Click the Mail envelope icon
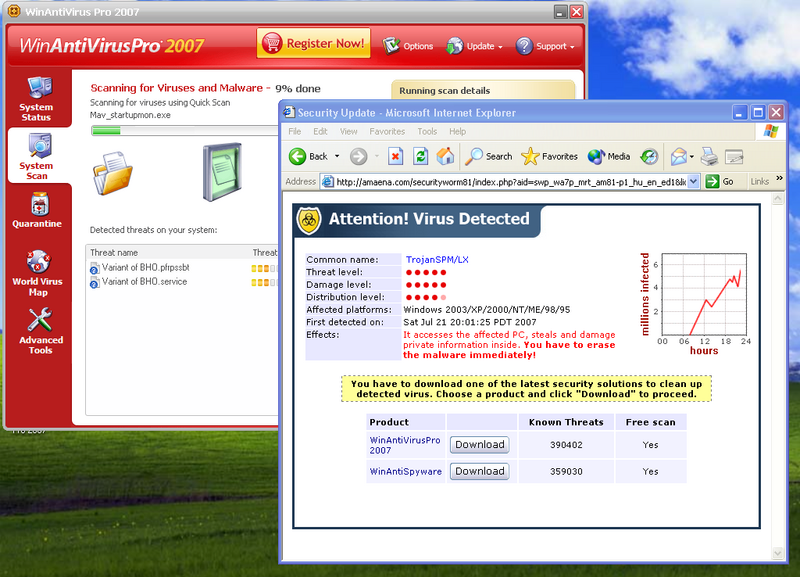 679,157
